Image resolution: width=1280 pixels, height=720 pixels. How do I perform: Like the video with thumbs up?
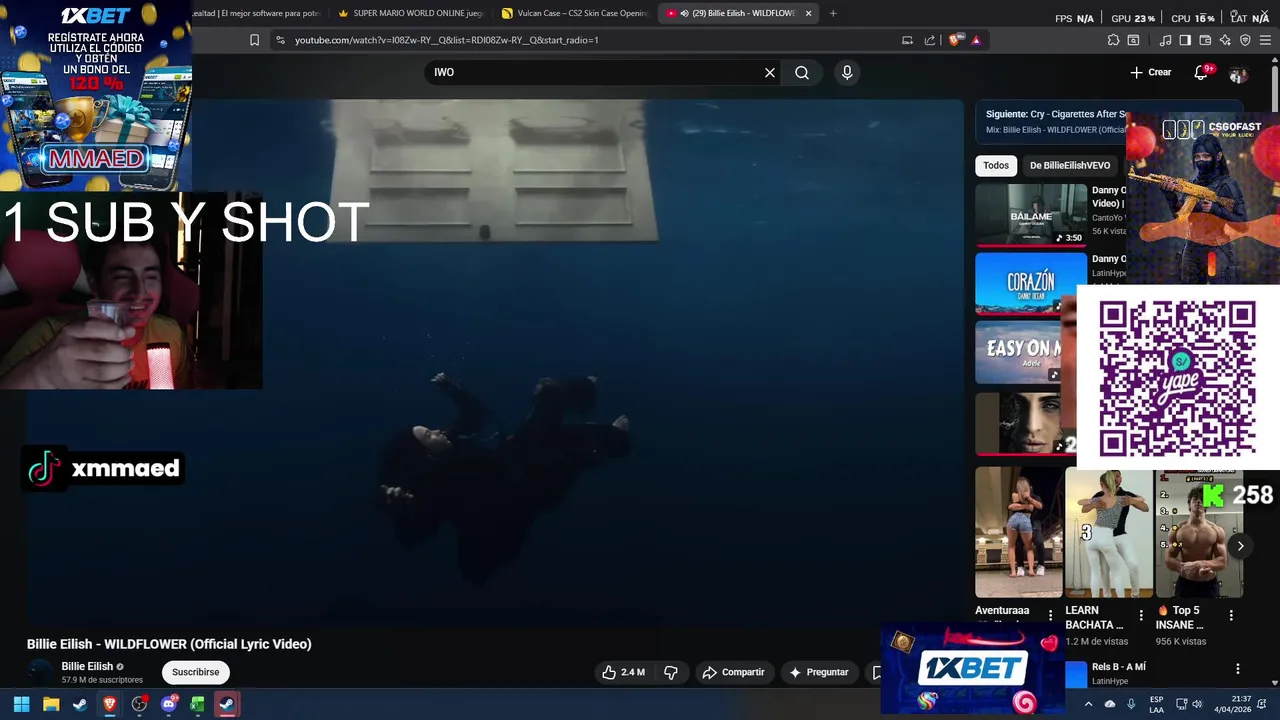623,672
